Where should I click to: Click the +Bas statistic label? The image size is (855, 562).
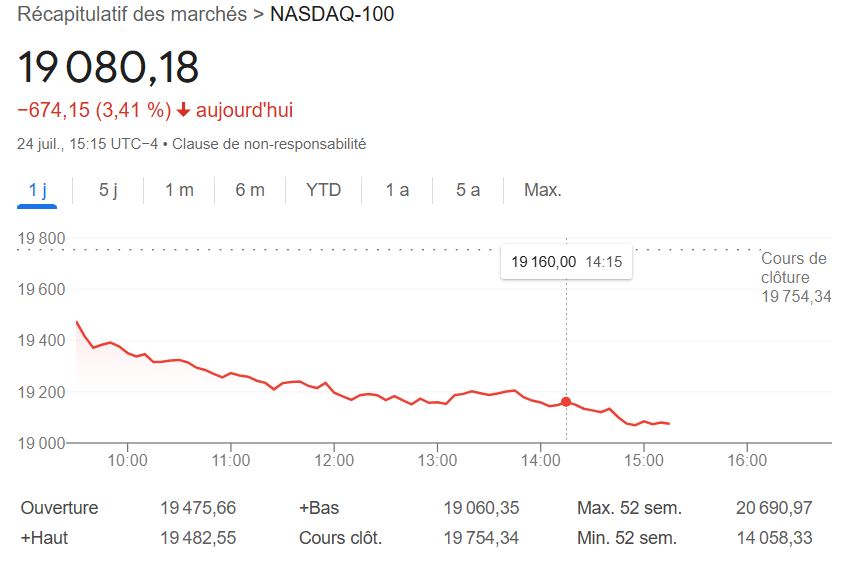pos(320,508)
